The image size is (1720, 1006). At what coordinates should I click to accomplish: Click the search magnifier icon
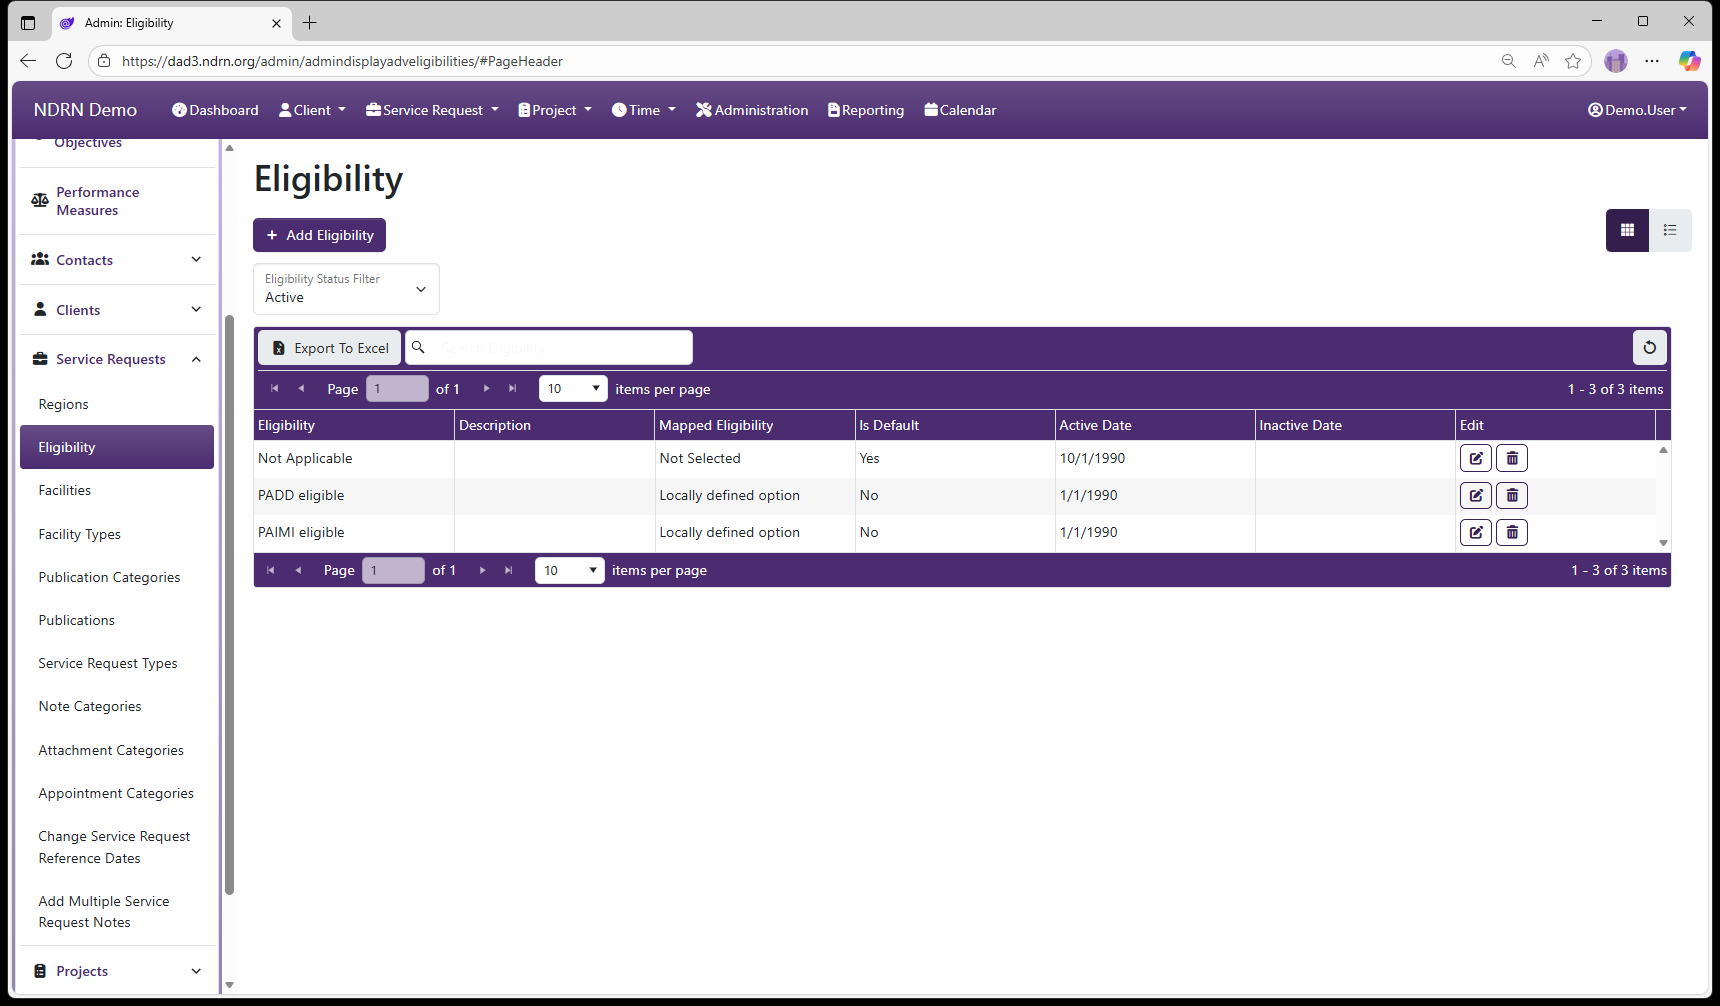pos(419,347)
